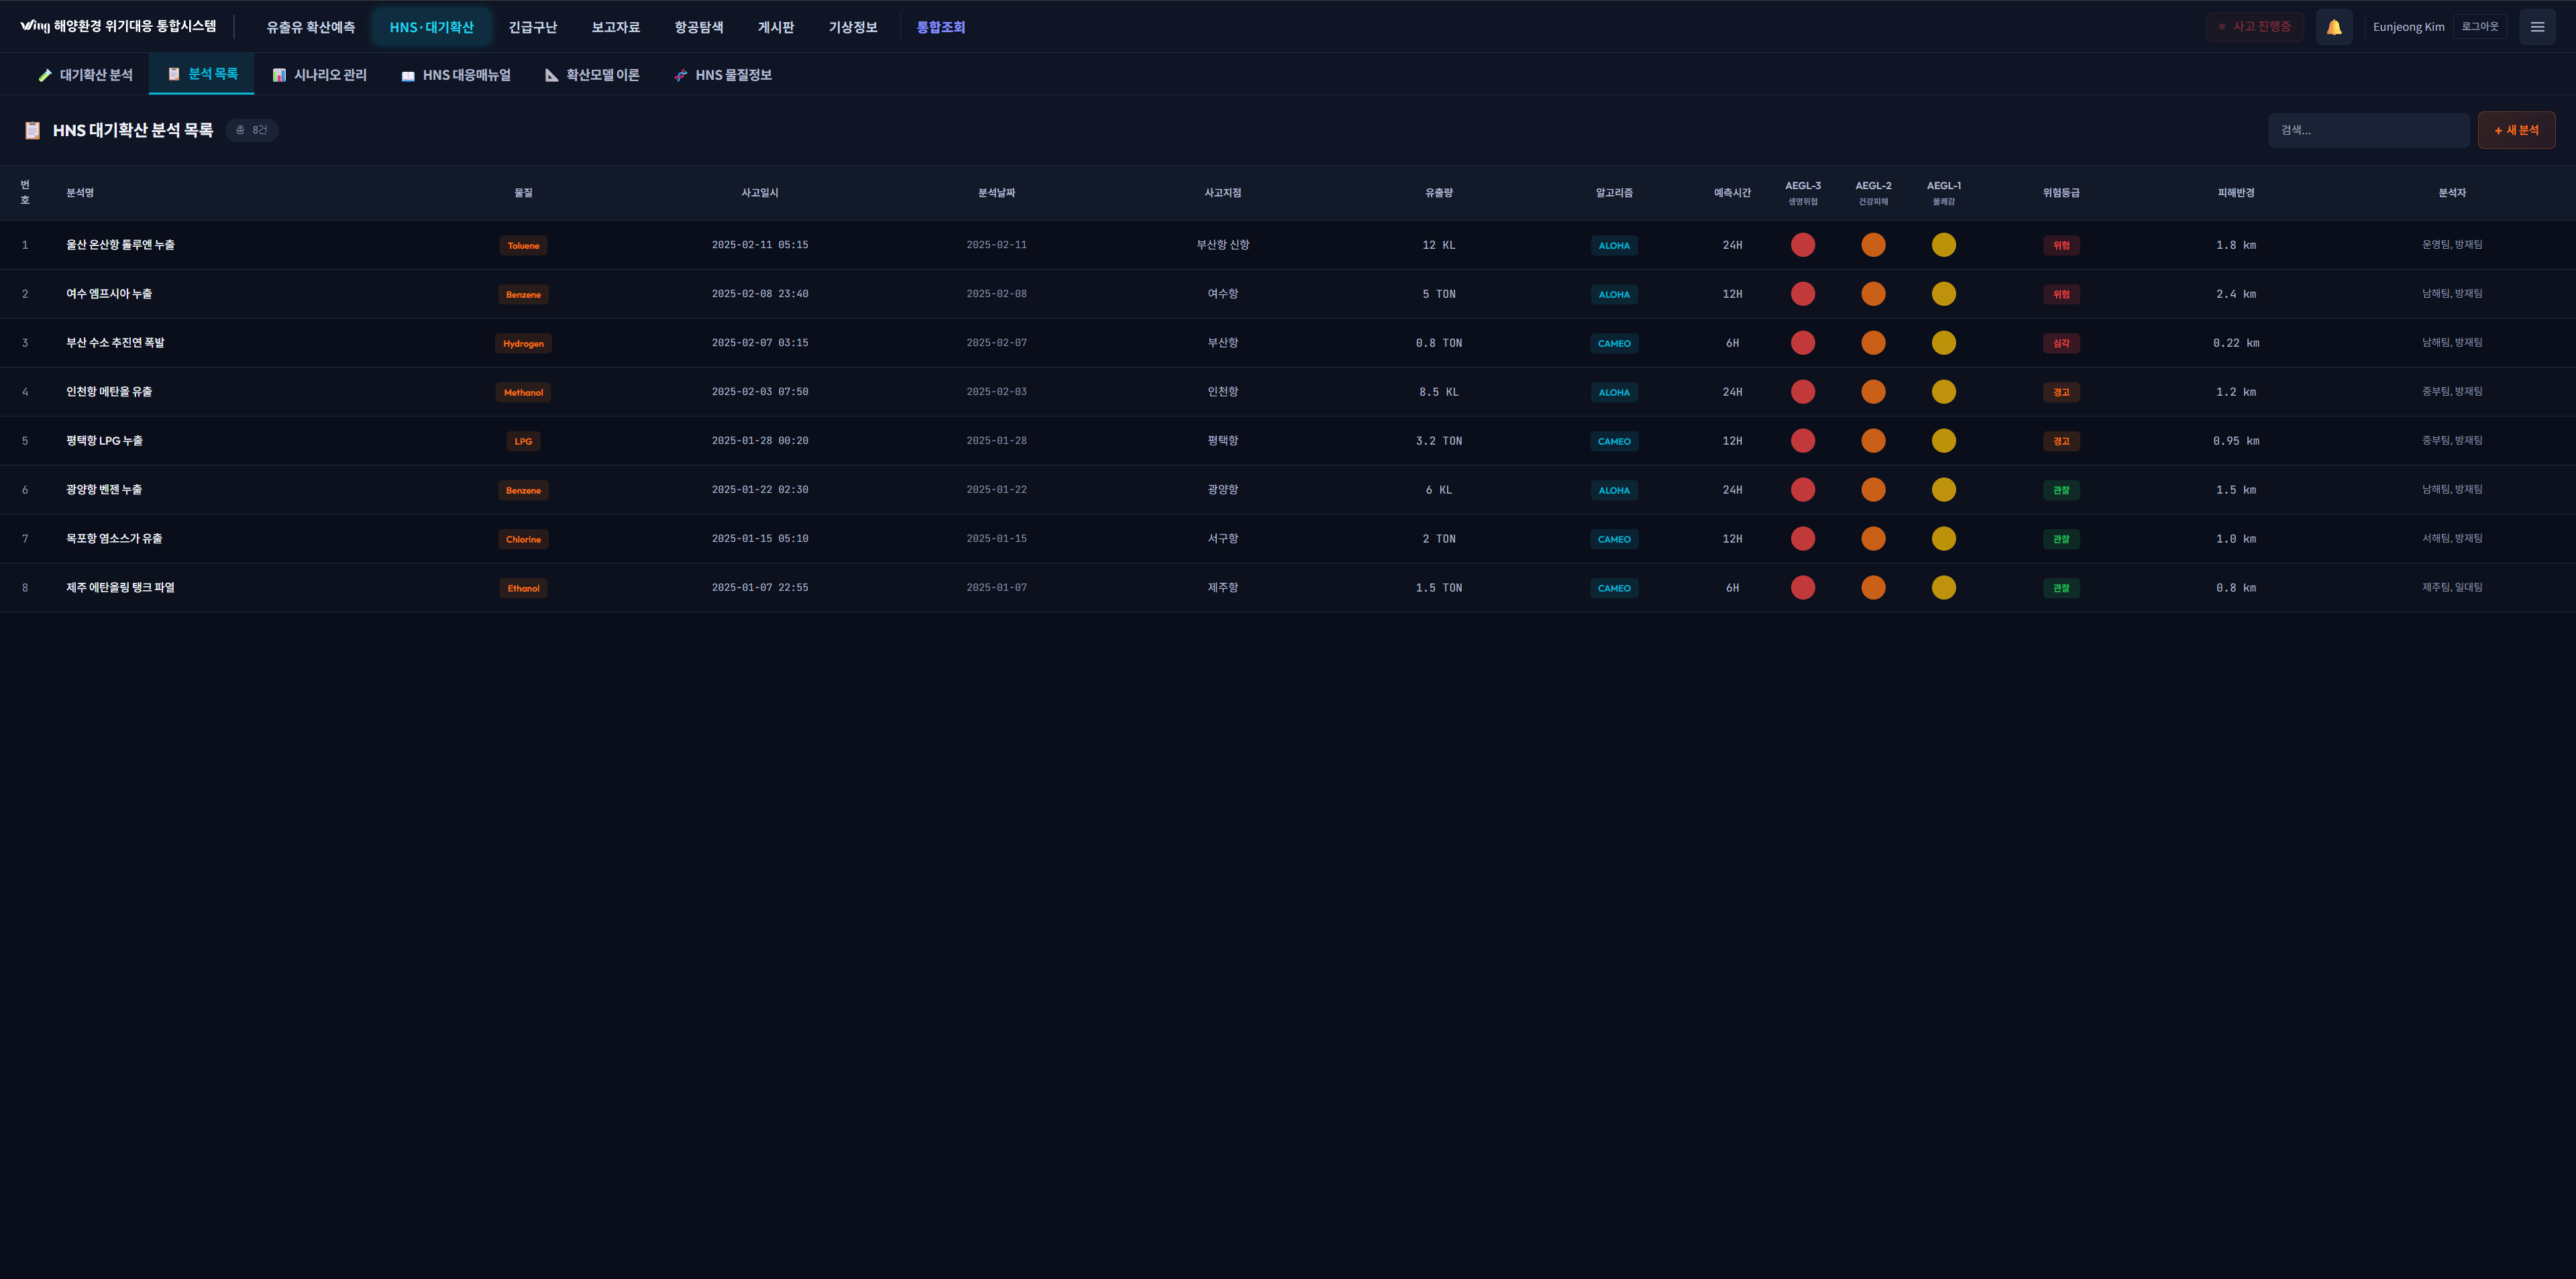2576x1279 pixels.
Task: Open 통합조회 menu item
Action: (940, 27)
